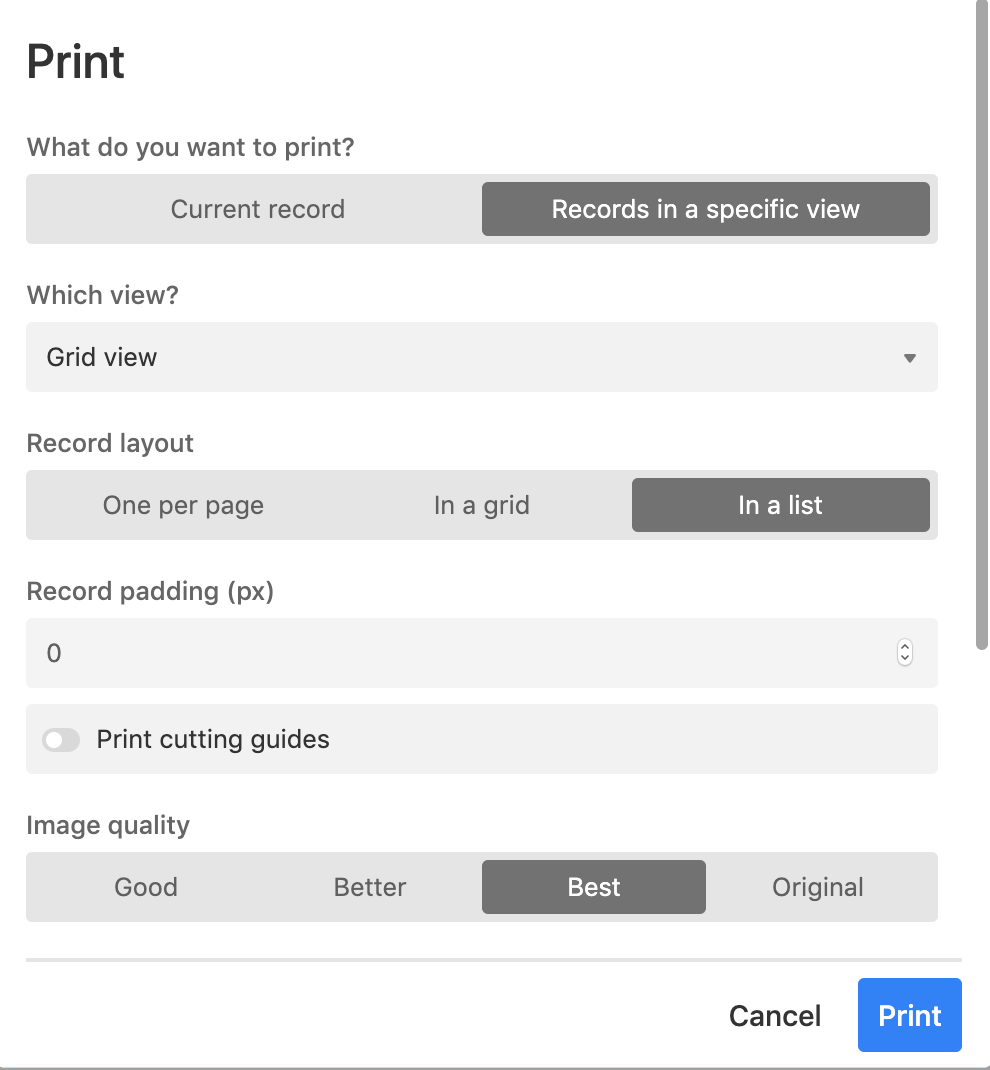Click the Image quality section label
Image resolution: width=990 pixels, height=1070 pixels.
pos(108,825)
